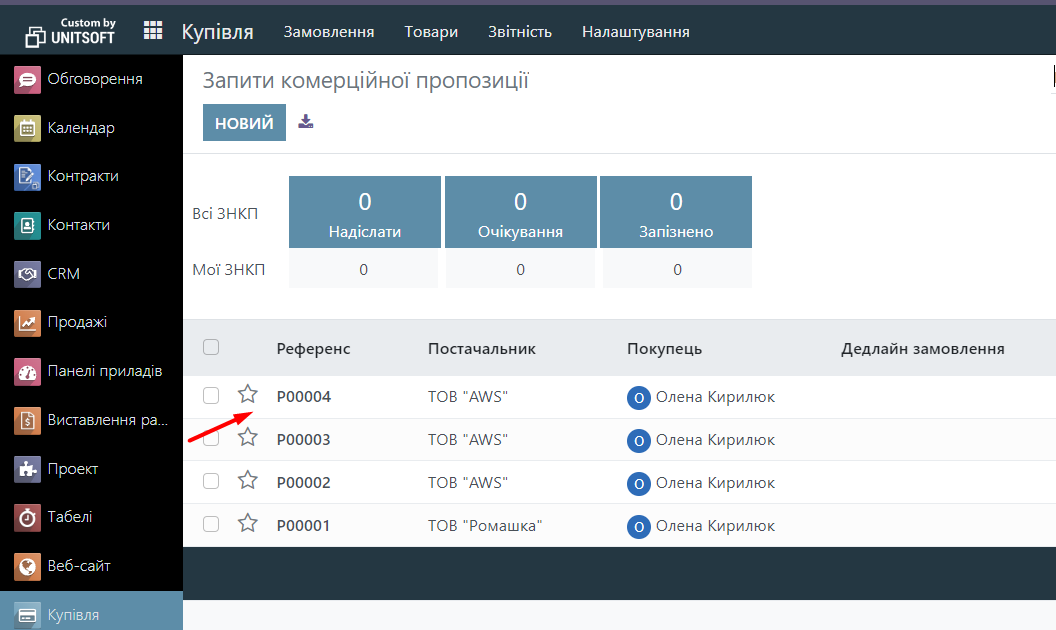
Task: Filter all RFQs by Надіслати card
Action: (365, 212)
